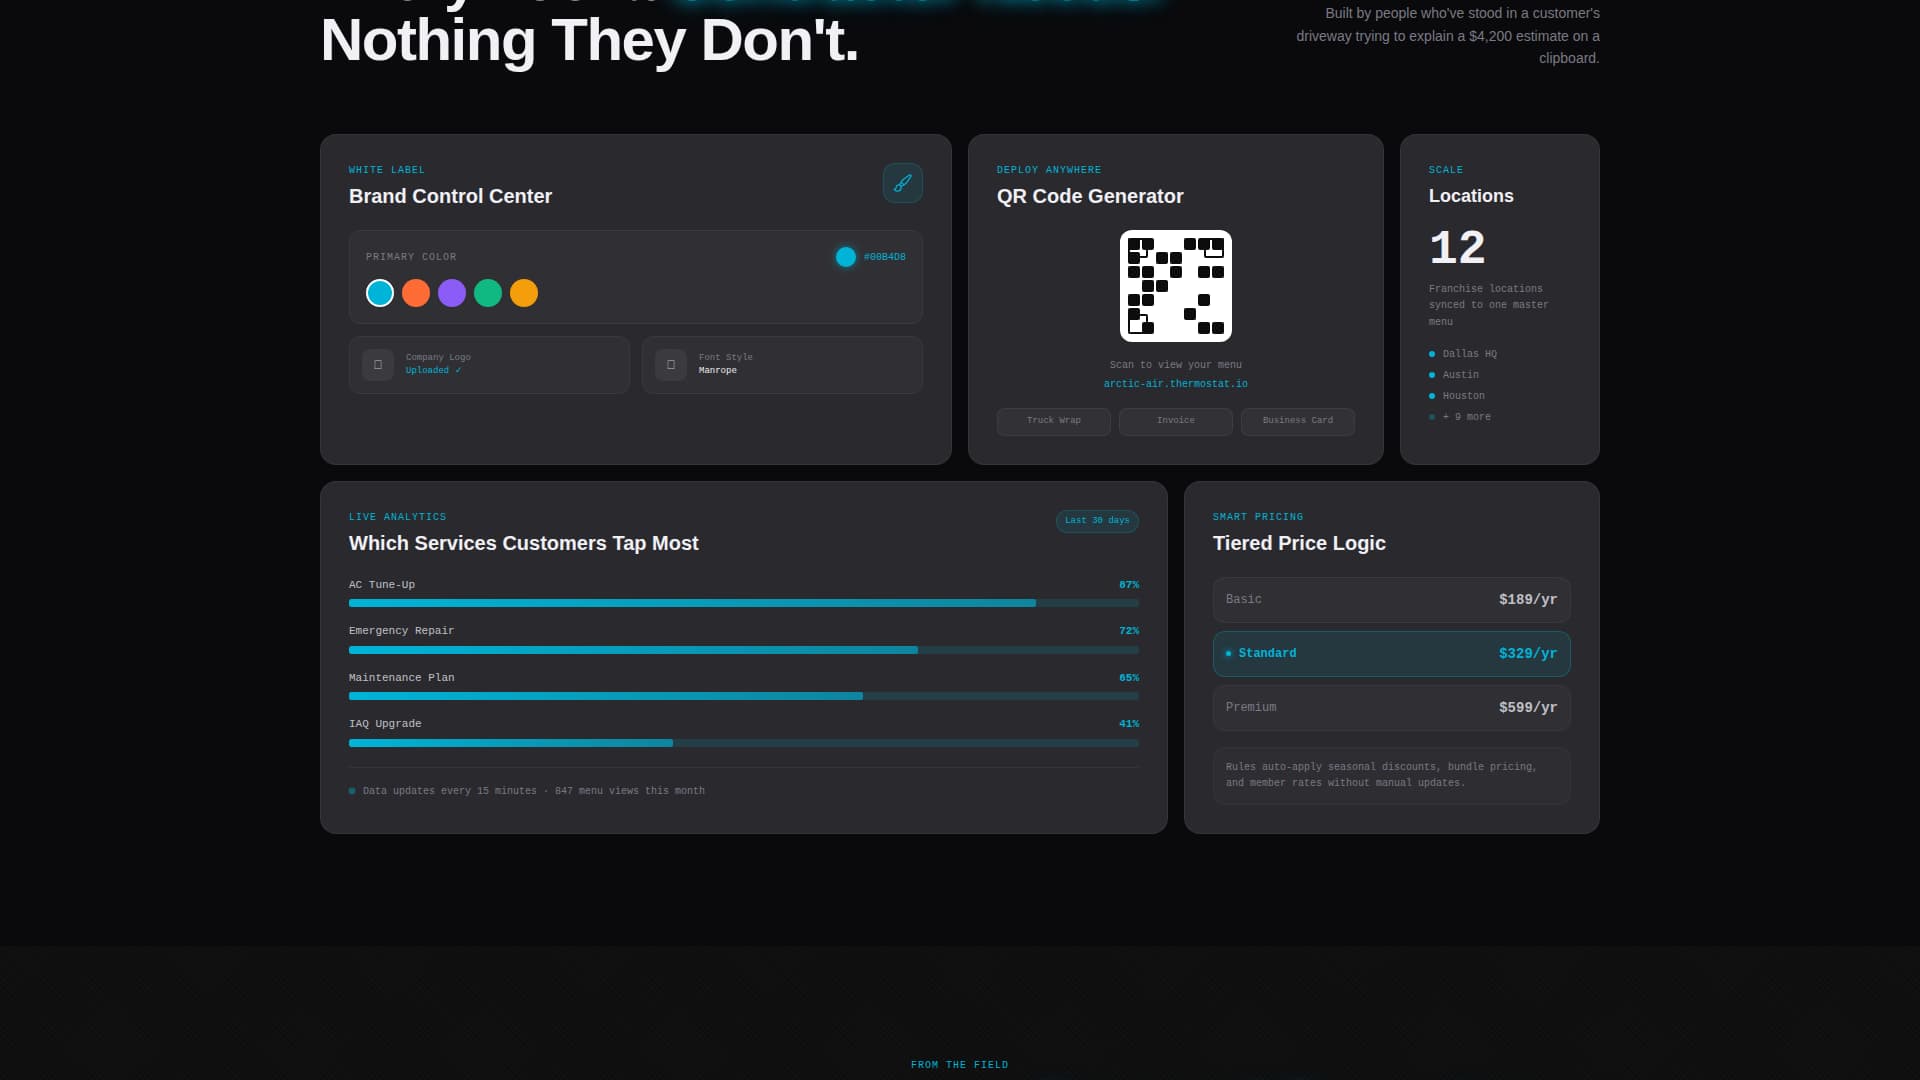Screen dimensions: 1920x1080
Task: Click the Which Services Customers Tap Most heading
Action: click(523, 544)
